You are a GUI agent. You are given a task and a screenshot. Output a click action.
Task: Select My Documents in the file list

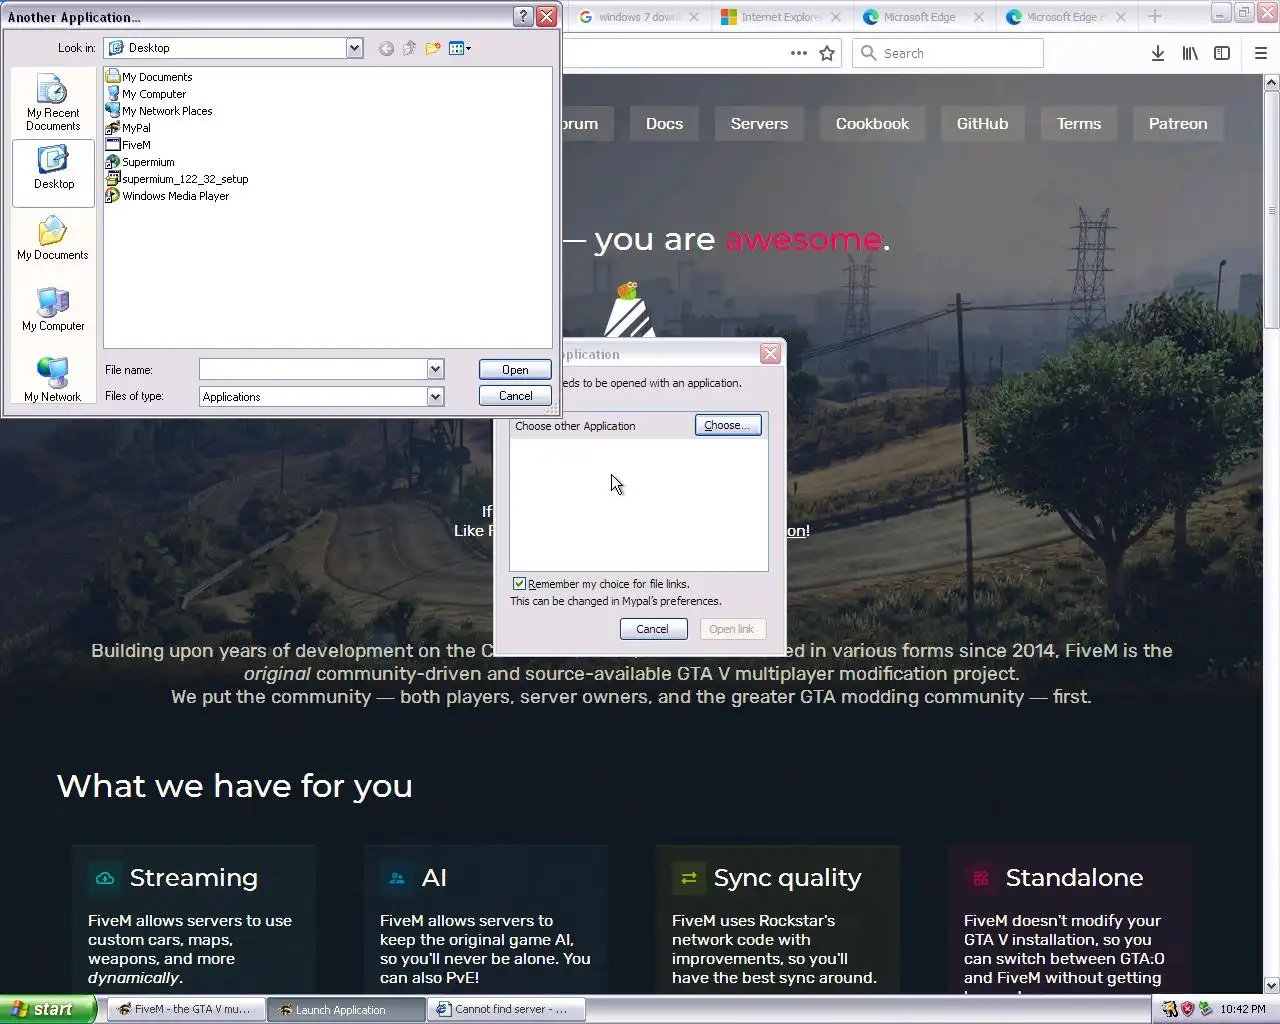click(149, 77)
